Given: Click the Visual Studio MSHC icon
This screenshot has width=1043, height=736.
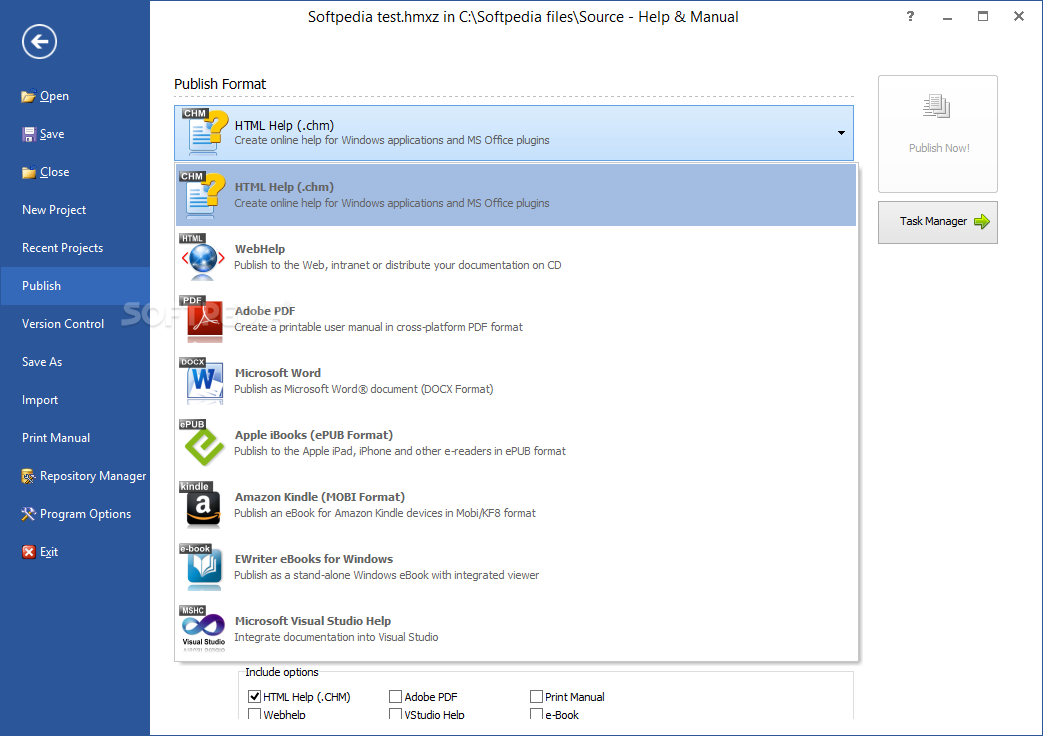Looking at the screenshot, I should click(x=202, y=629).
